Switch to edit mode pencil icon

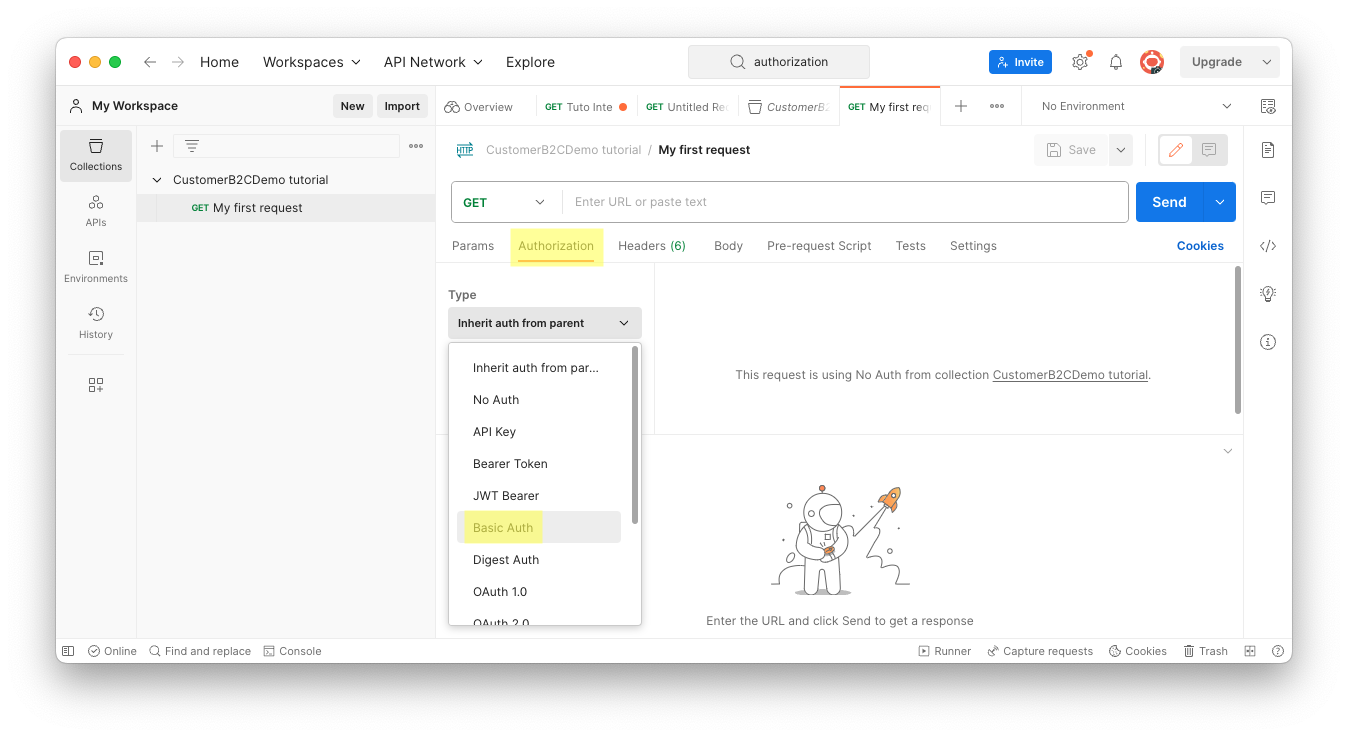click(x=1176, y=150)
